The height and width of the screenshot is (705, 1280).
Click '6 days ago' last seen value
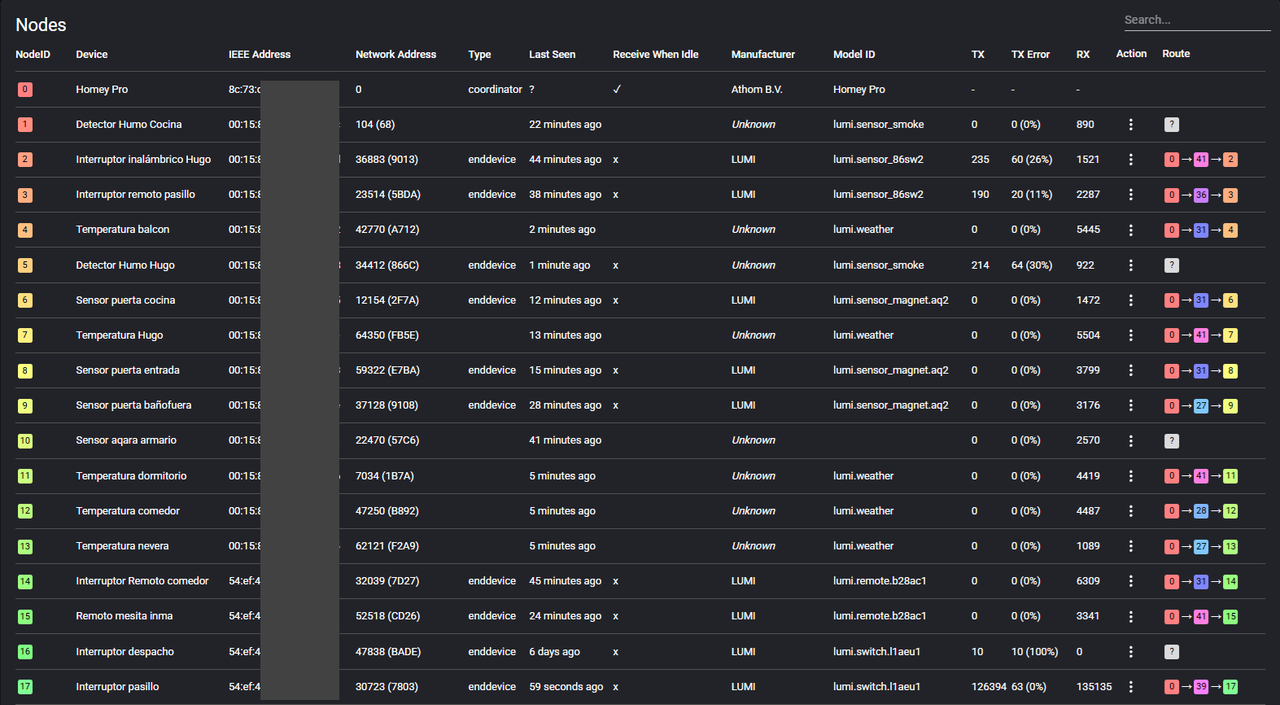(x=555, y=652)
